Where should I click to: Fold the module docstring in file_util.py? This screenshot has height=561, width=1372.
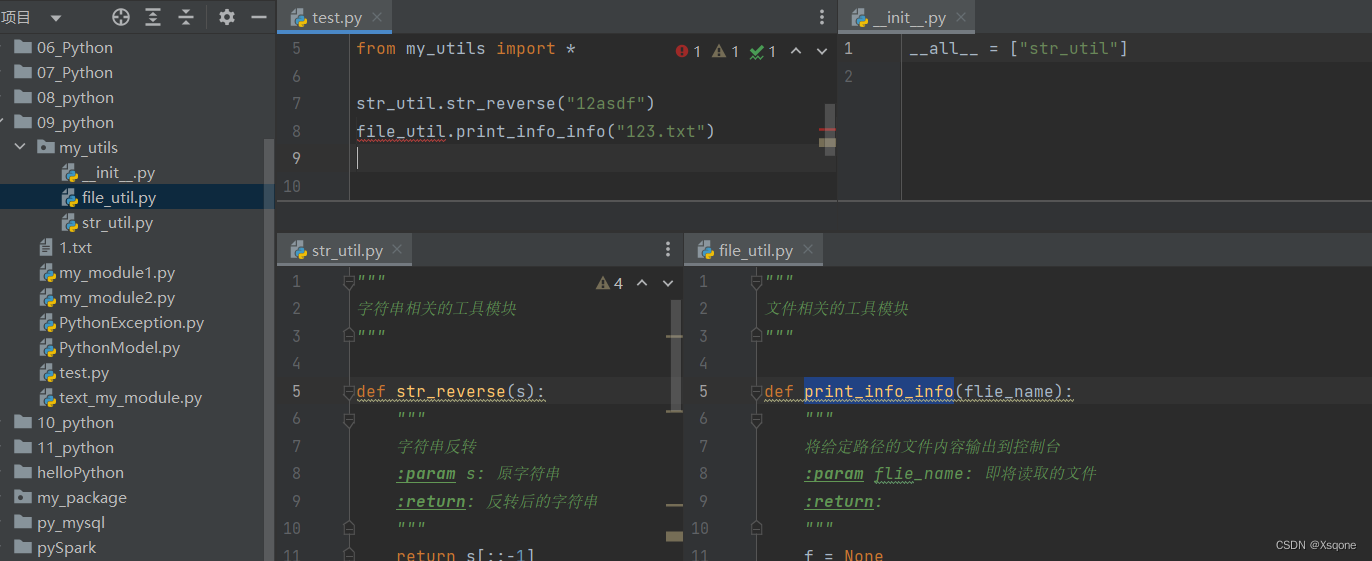click(x=757, y=282)
